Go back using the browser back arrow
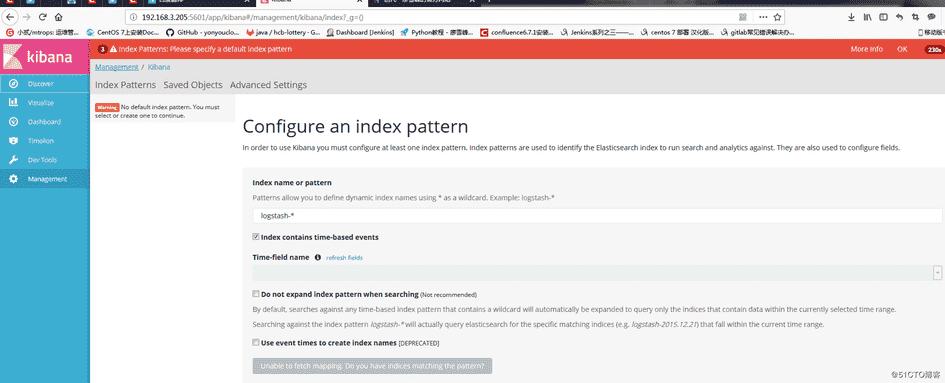 (10, 17)
